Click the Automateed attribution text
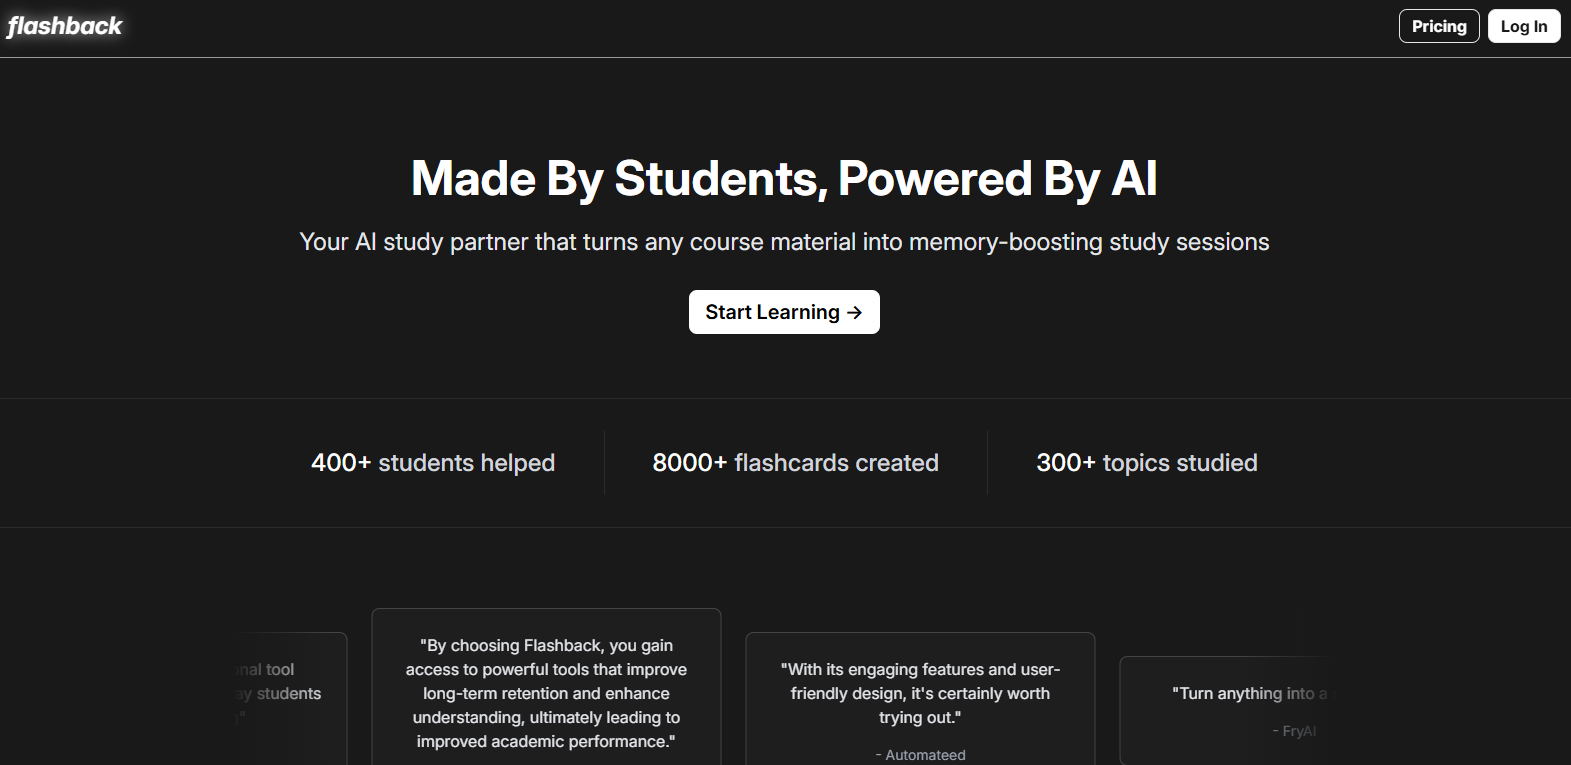 coord(921,755)
